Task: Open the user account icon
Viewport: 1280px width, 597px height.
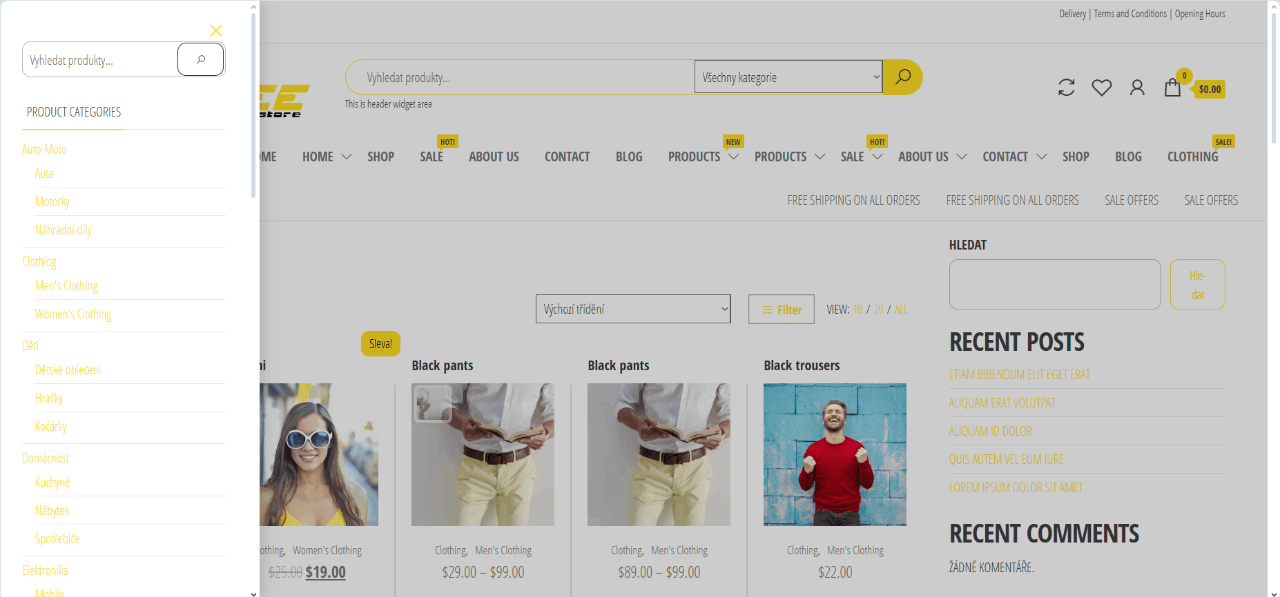Action: pyautogui.click(x=1136, y=88)
